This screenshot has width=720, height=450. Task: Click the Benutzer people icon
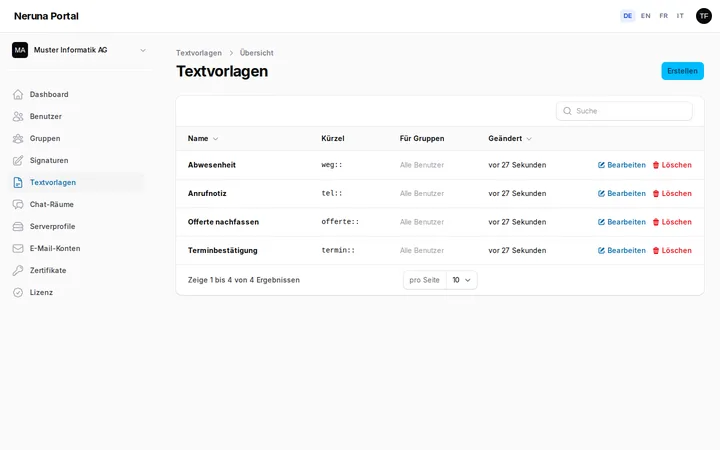point(18,117)
